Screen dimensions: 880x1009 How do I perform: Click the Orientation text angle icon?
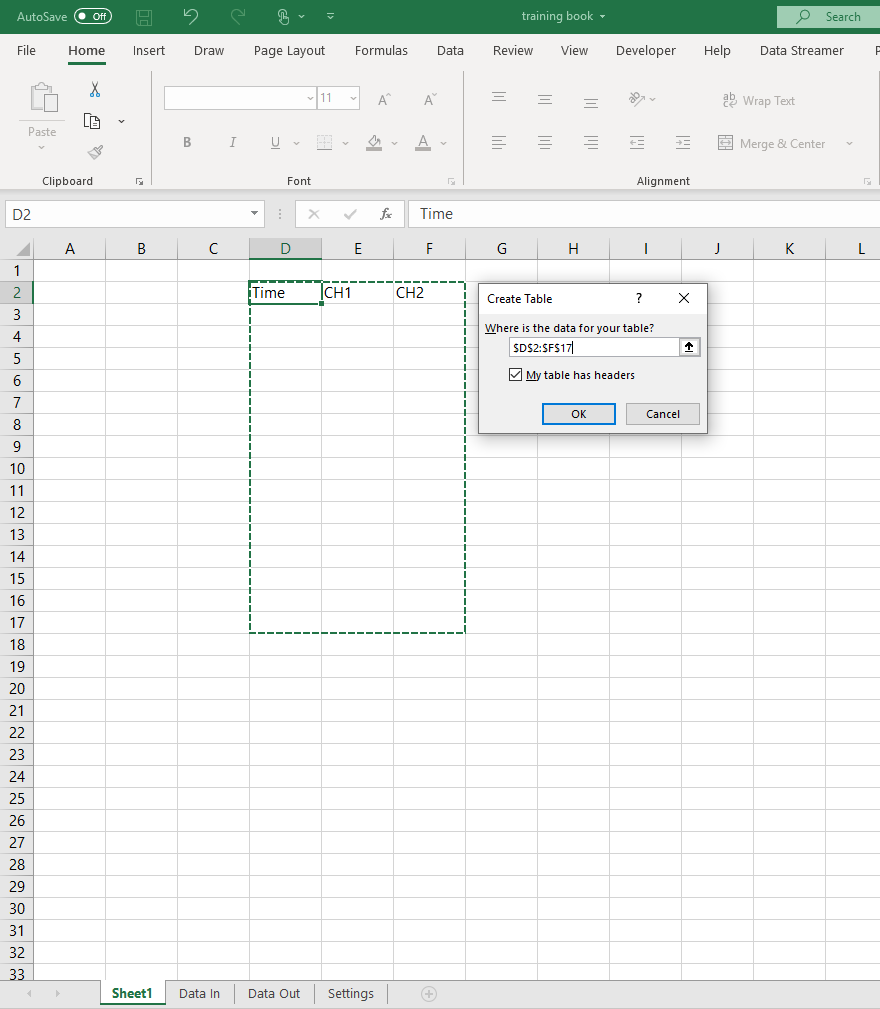pyautogui.click(x=637, y=98)
